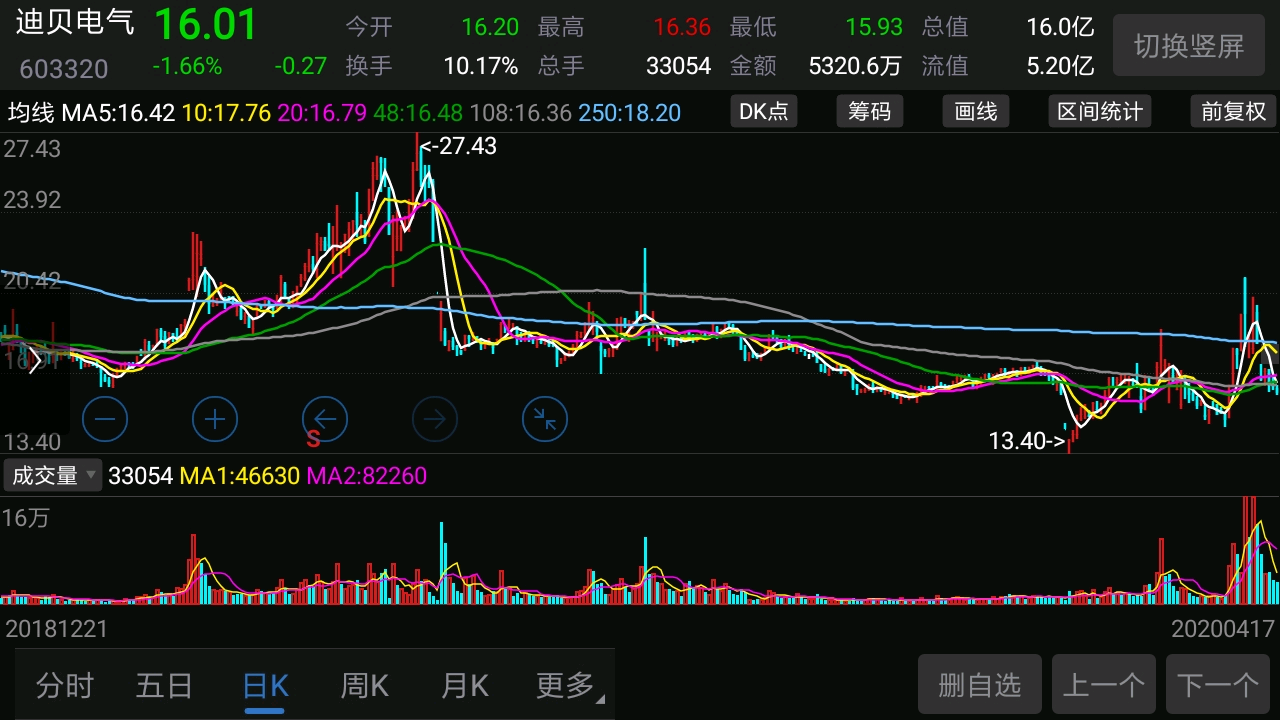Tap the start date 20181221
Image resolution: width=1280 pixels, height=720 pixels.
coord(57,630)
